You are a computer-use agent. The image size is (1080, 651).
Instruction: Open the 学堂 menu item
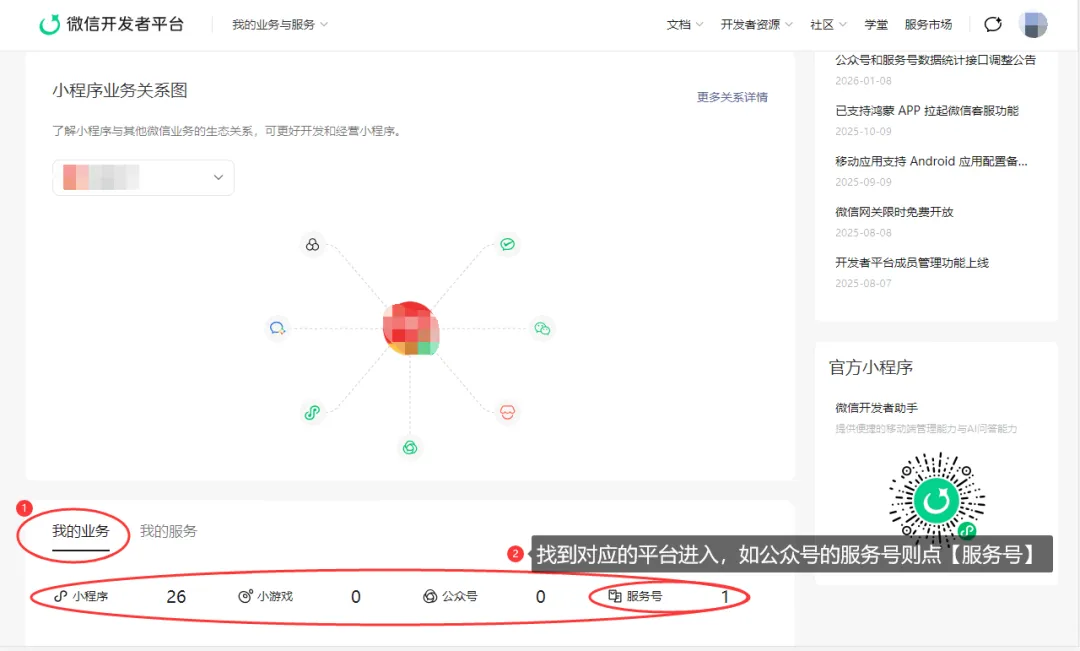pyautogui.click(x=876, y=25)
